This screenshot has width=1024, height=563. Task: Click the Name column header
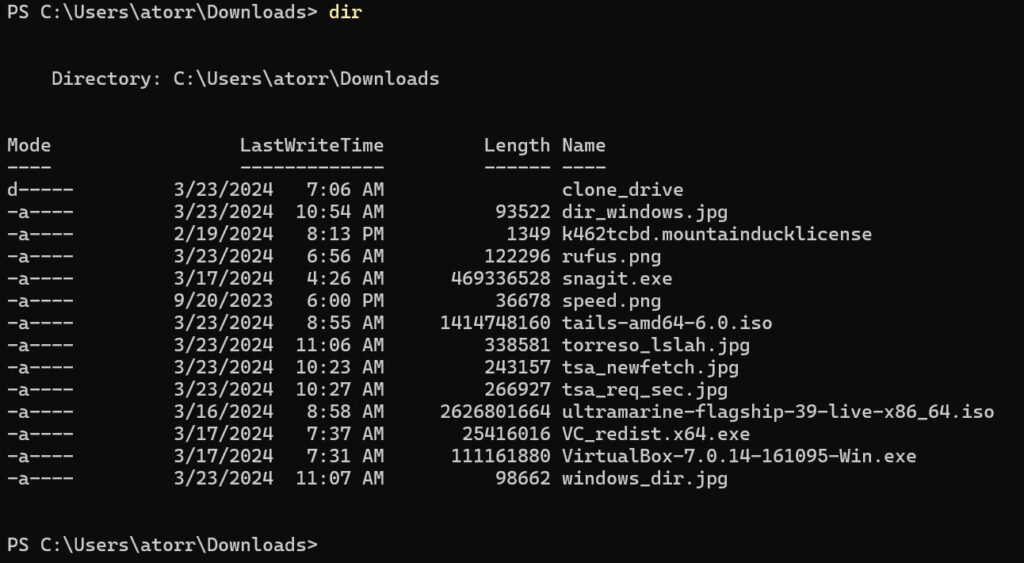[x=583, y=145]
